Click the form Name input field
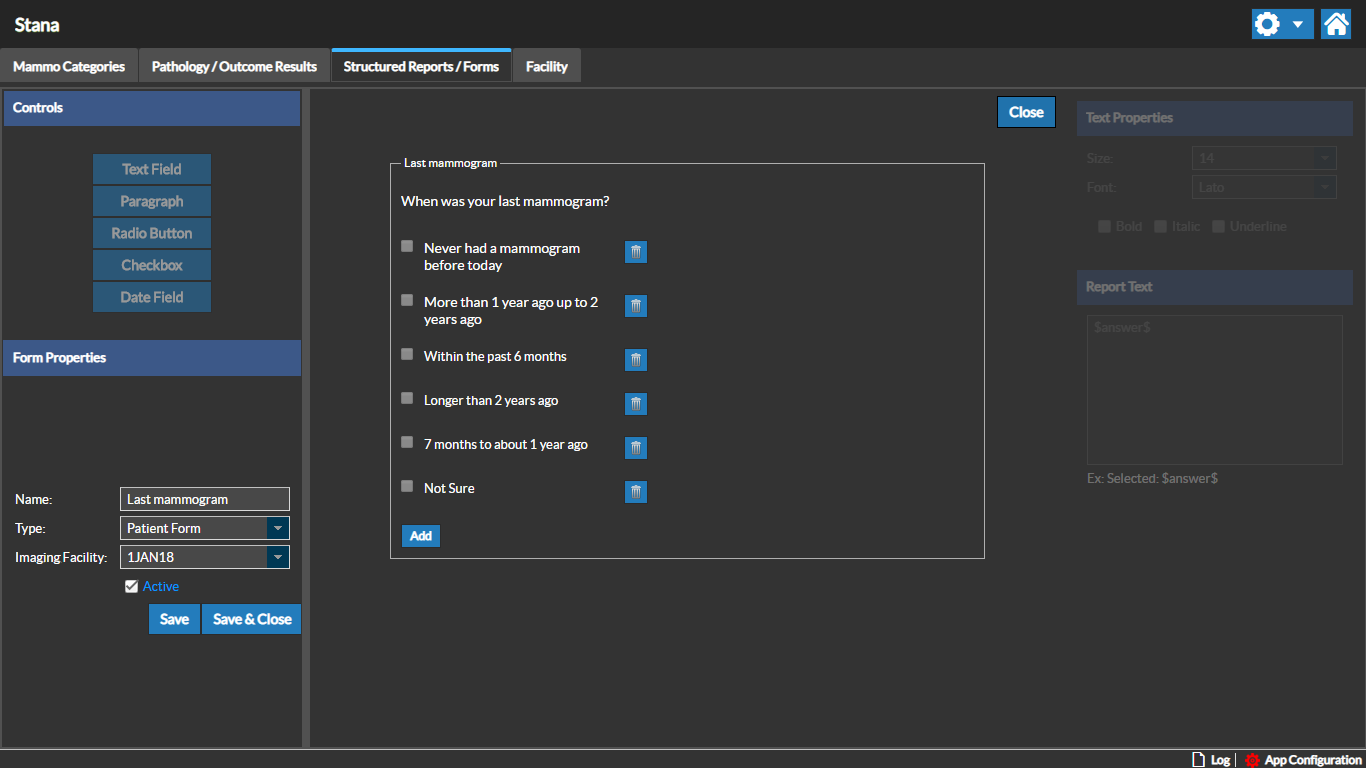 tap(204, 499)
